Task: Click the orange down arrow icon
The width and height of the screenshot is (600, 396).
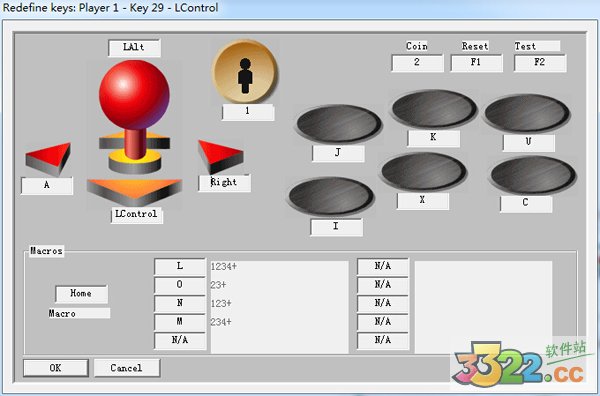Action: [134, 192]
